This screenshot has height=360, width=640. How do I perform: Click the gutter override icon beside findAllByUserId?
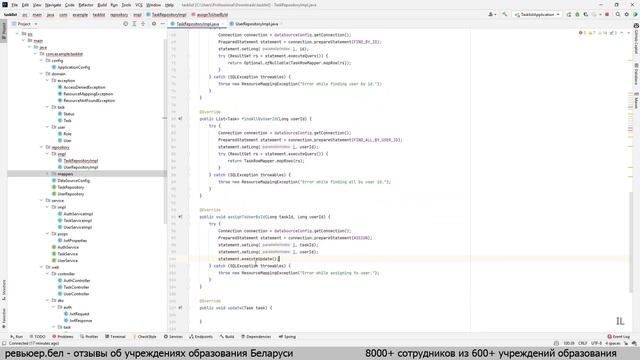(180, 119)
